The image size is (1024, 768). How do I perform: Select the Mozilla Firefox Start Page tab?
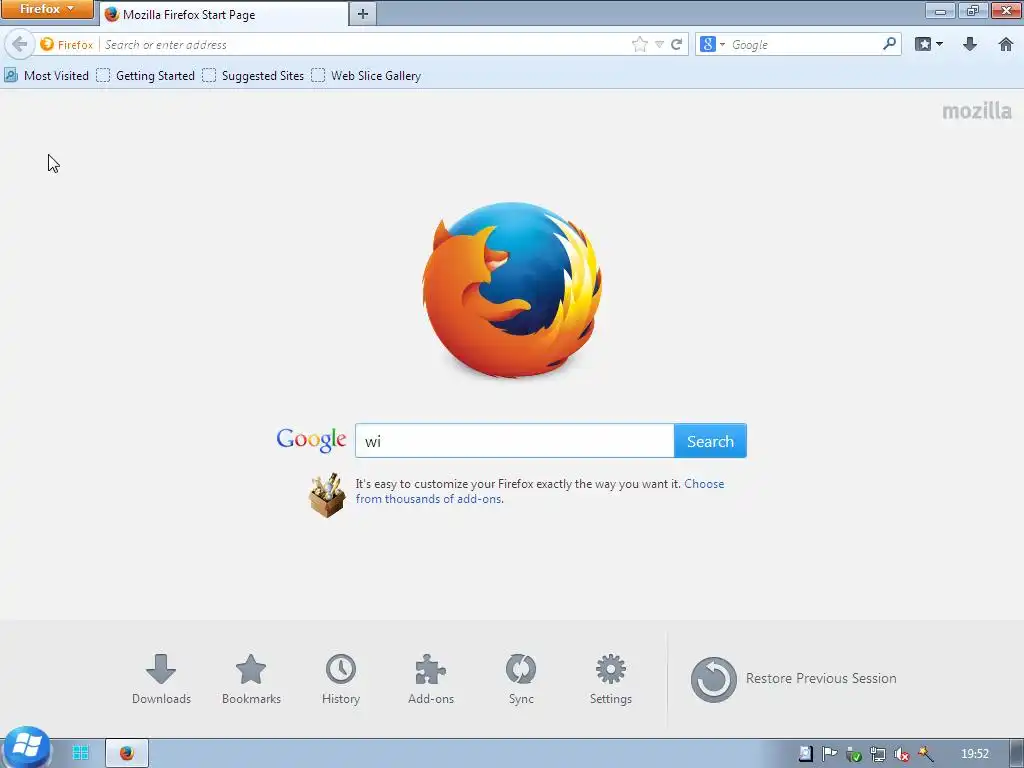(x=224, y=14)
